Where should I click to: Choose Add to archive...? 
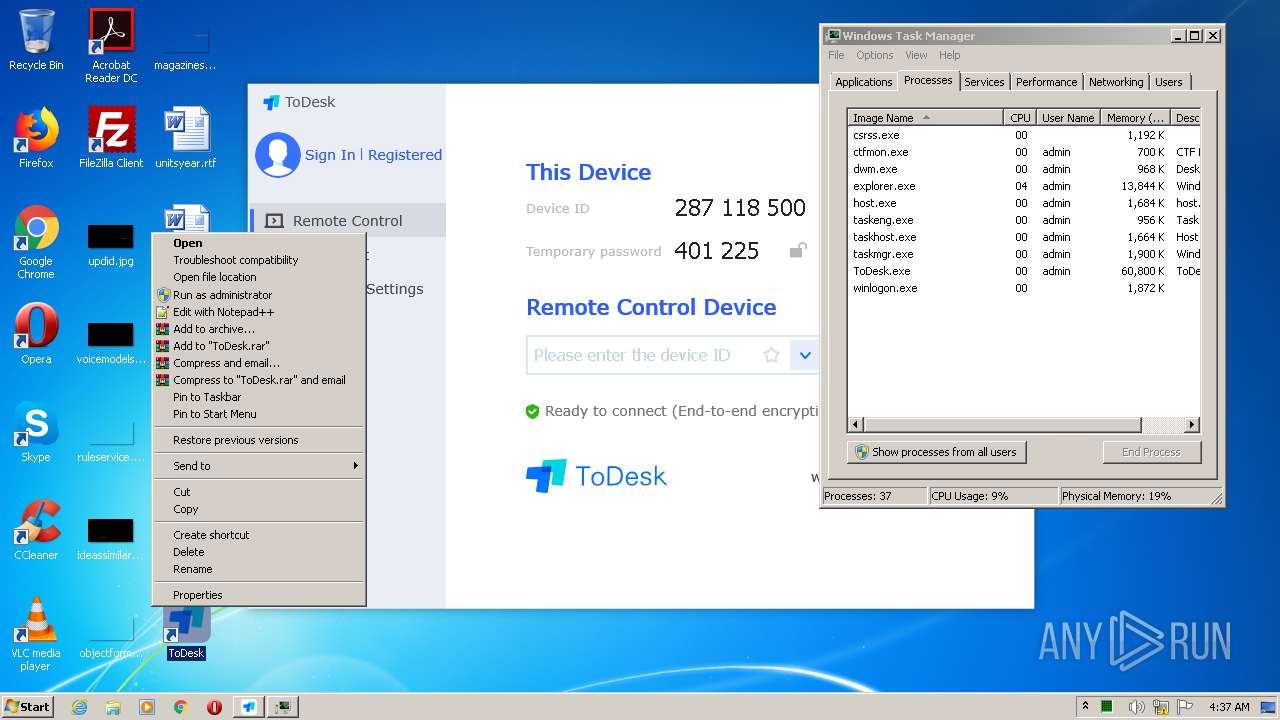[259, 329]
